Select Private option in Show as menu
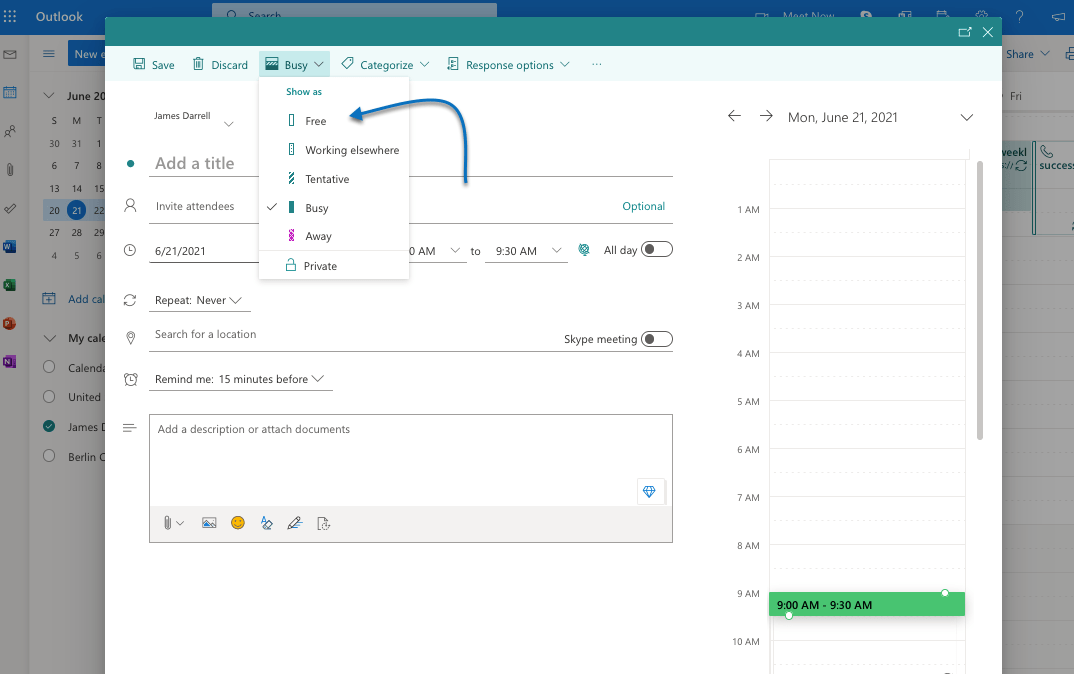The width and height of the screenshot is (1074, 674). (320, 266)
